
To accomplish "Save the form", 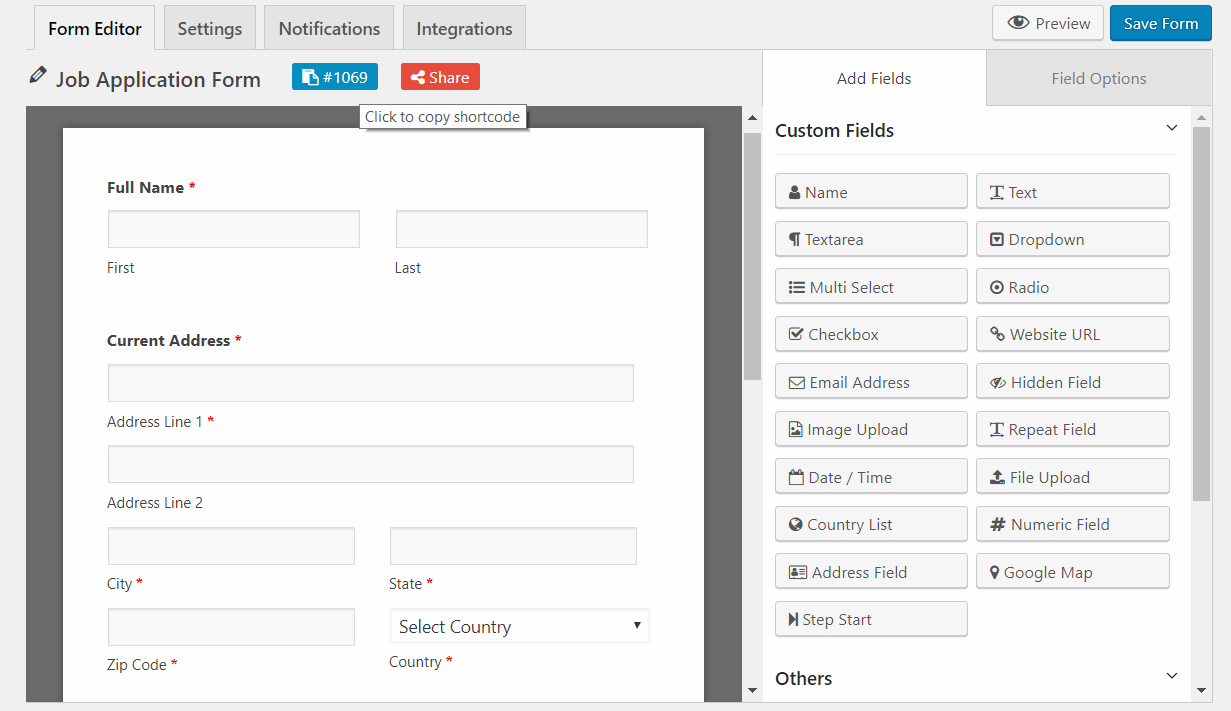I will point(1160,22).
